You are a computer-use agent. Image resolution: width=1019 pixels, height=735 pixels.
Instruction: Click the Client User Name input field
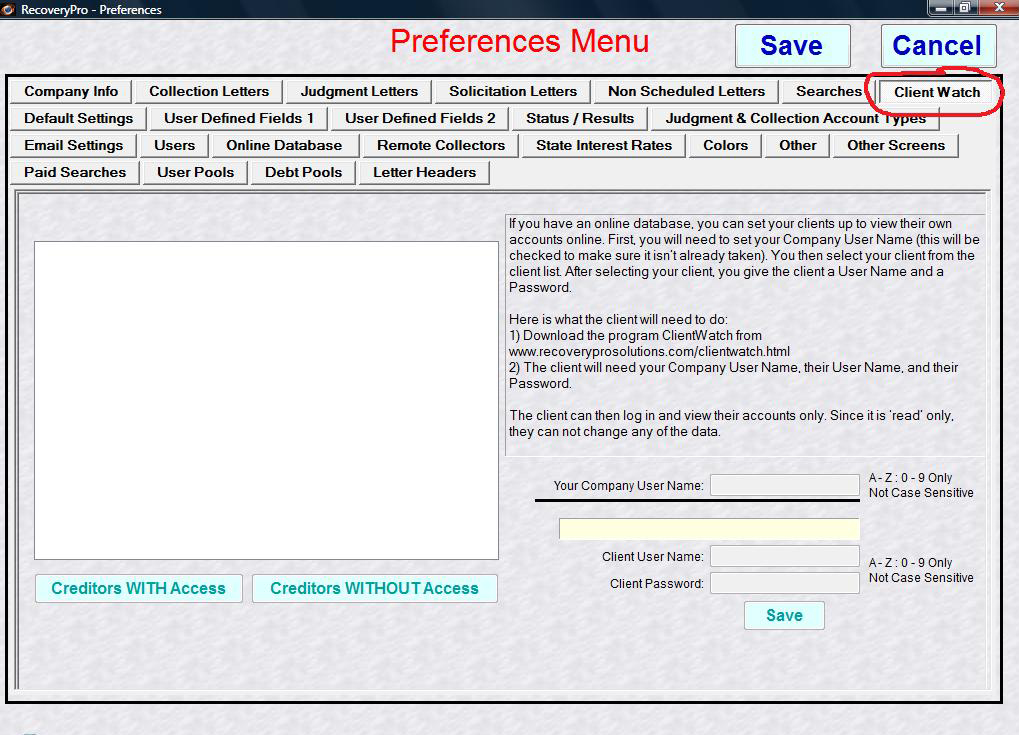pos(785,556)
